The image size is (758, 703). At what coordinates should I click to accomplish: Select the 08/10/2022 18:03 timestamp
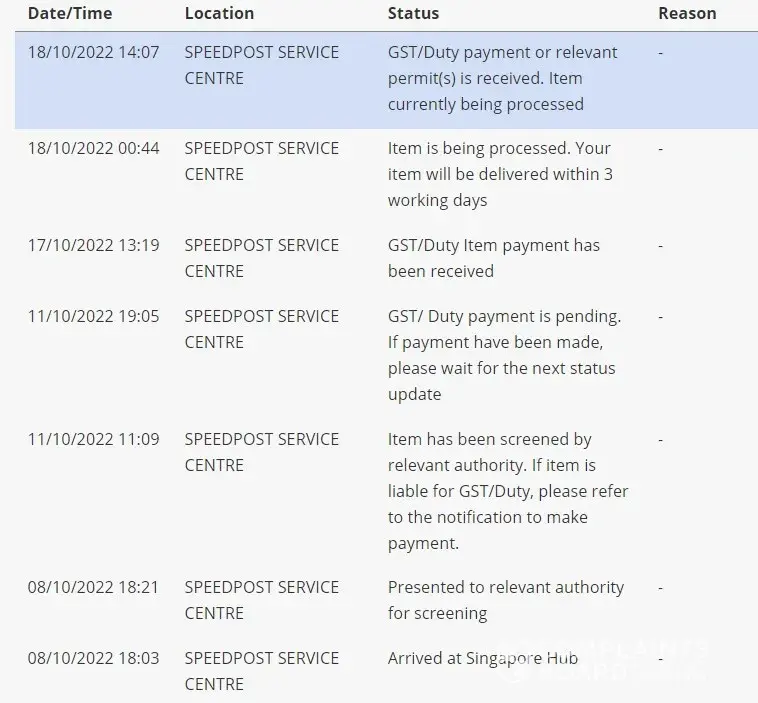pos(93,658)
